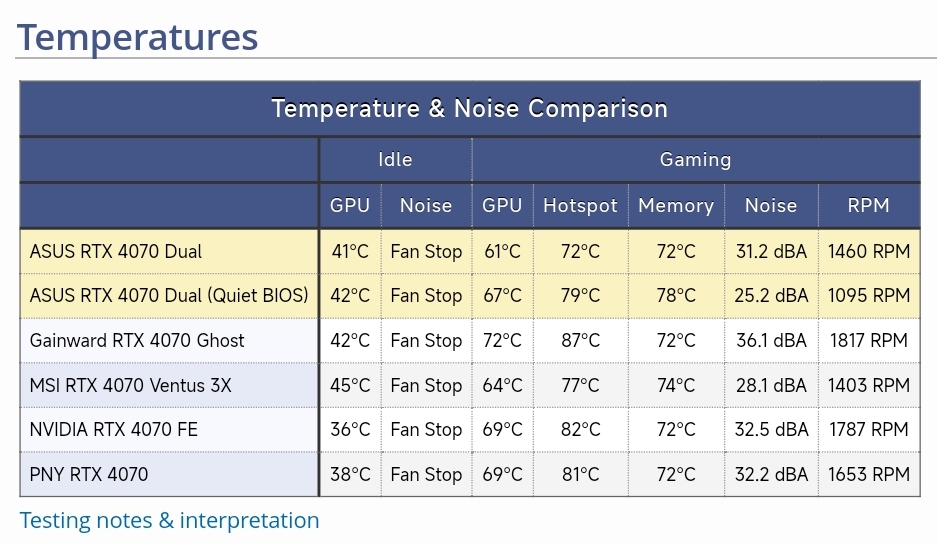Open the Testing notes & interpretation link
This screenshot has width=938, height=544.
coord(169,520)
